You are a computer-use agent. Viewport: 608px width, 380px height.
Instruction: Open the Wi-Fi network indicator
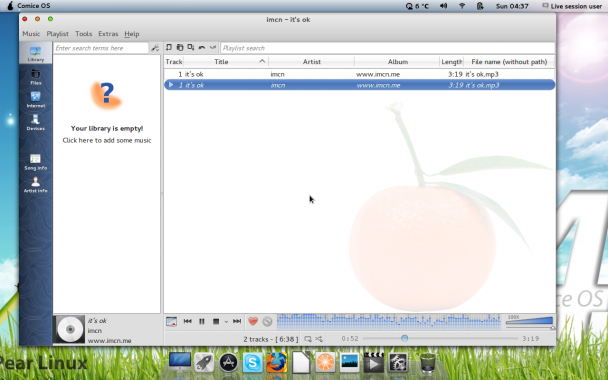[462, 6]
